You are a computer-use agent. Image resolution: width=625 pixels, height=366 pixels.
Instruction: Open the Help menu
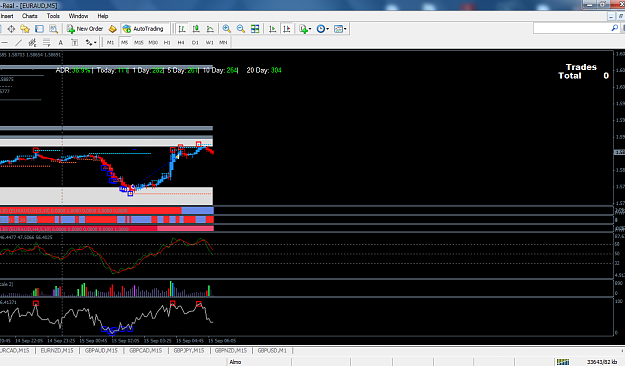pos(103,16)
